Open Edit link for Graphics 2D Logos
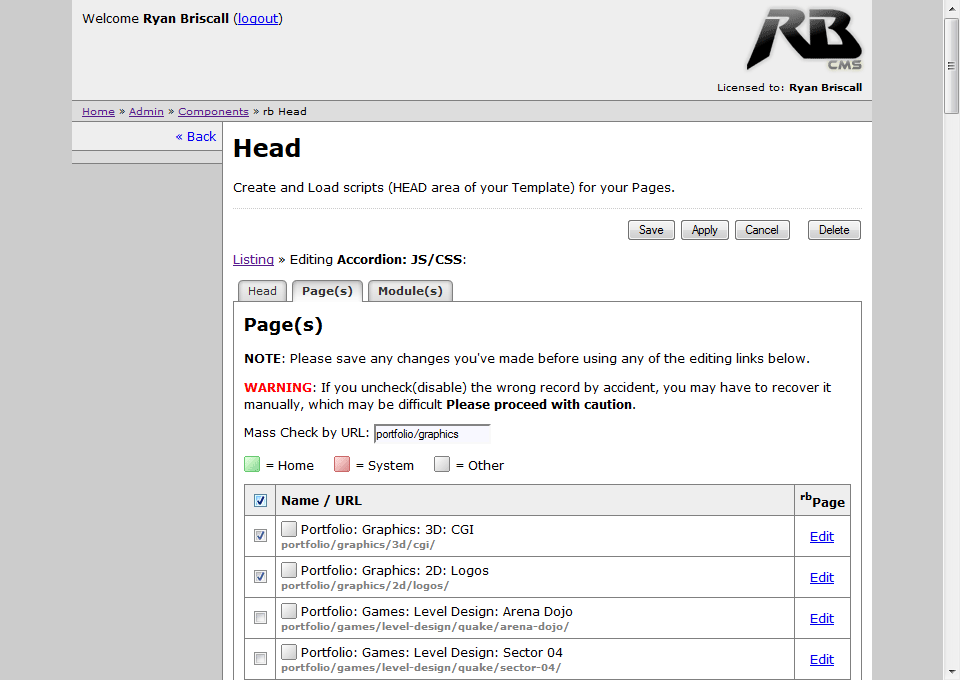The image size is (960, 680). coord(821,577)
